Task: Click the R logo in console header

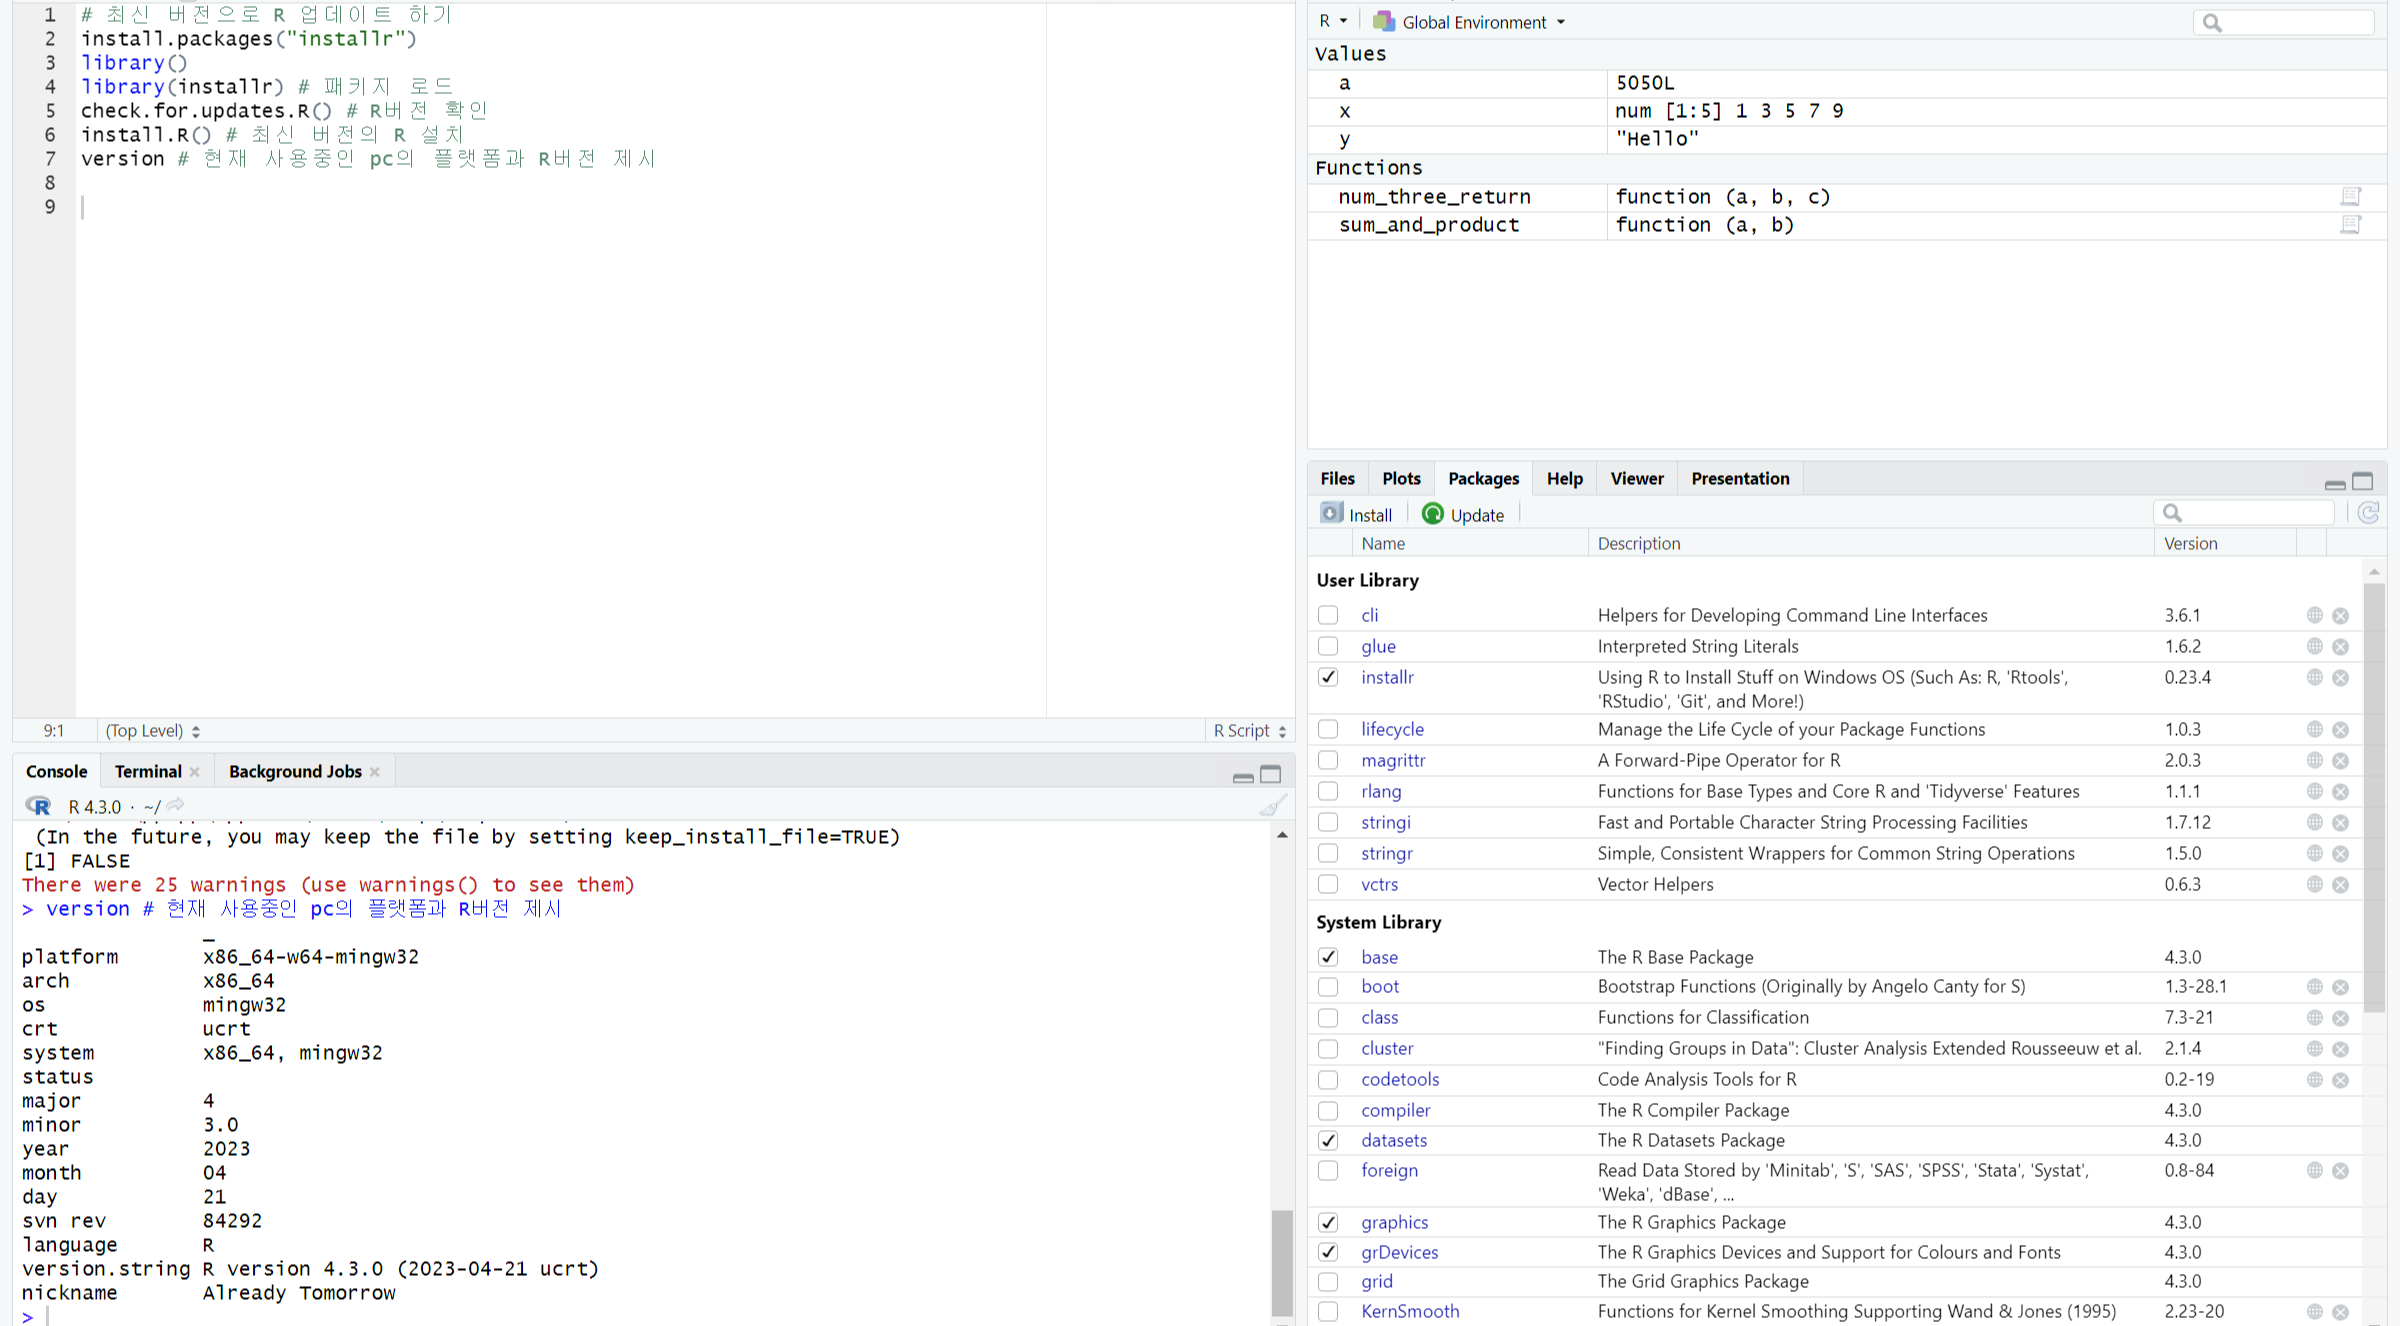Action: pyautogui.click(x=39, y=806)
